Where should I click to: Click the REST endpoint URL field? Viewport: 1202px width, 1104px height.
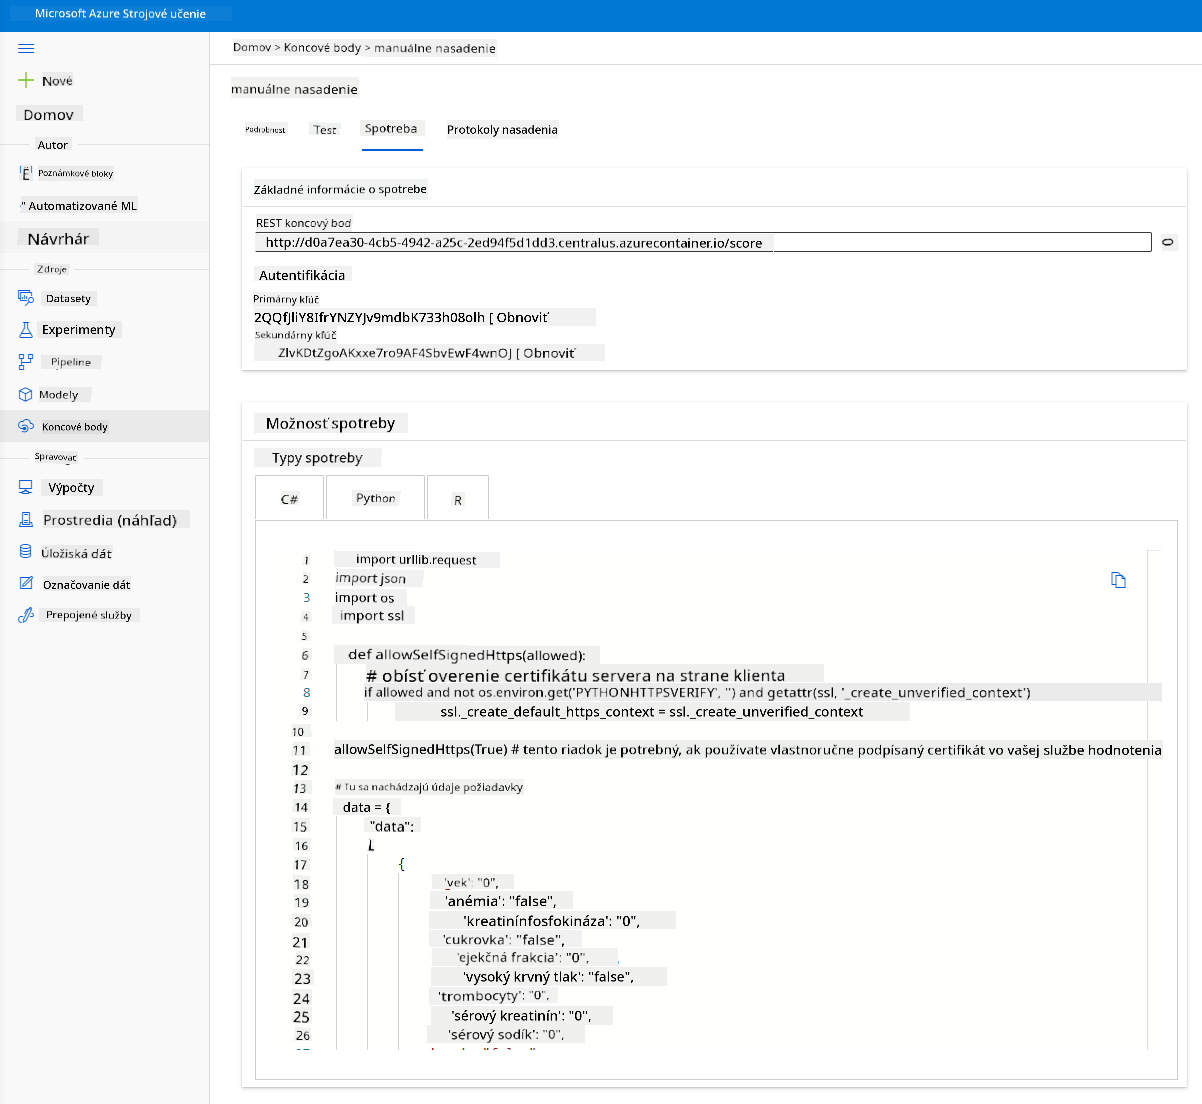point(703,242)
